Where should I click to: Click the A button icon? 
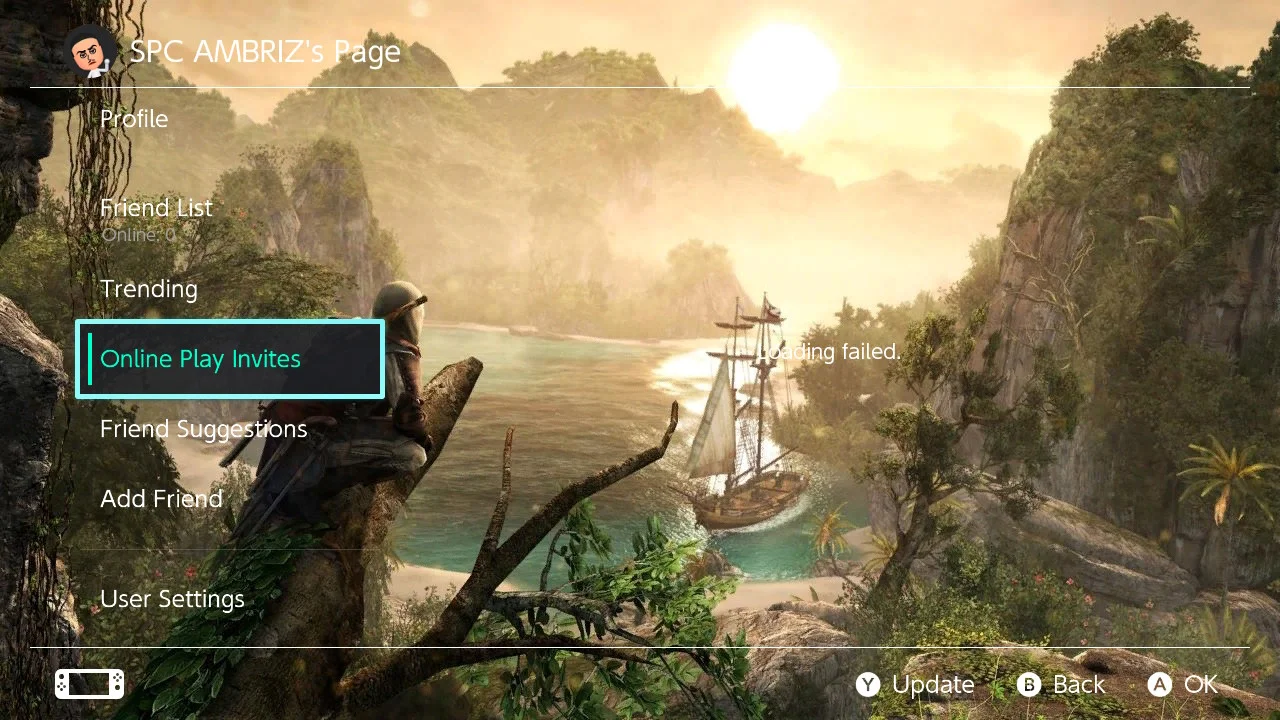(x=1160, y=684)
